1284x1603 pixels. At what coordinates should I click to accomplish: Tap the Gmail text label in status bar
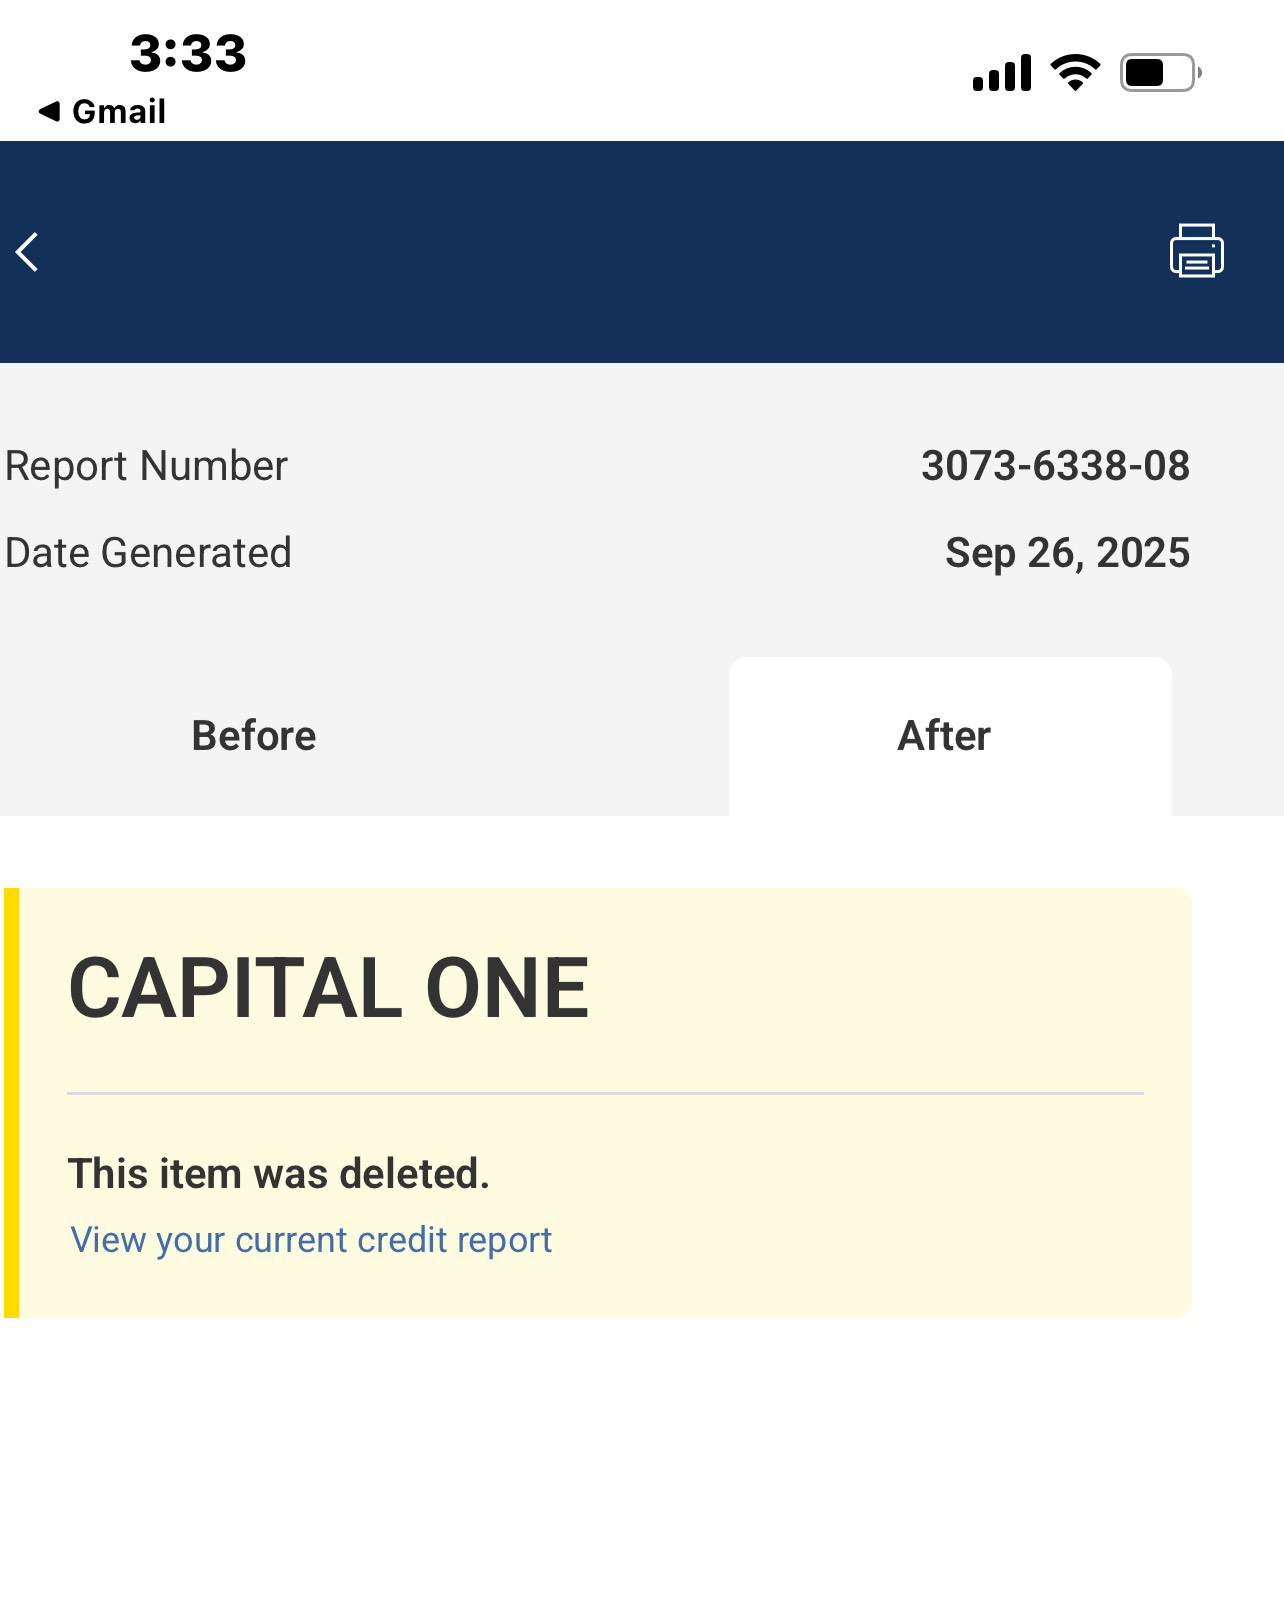[119, 111]
